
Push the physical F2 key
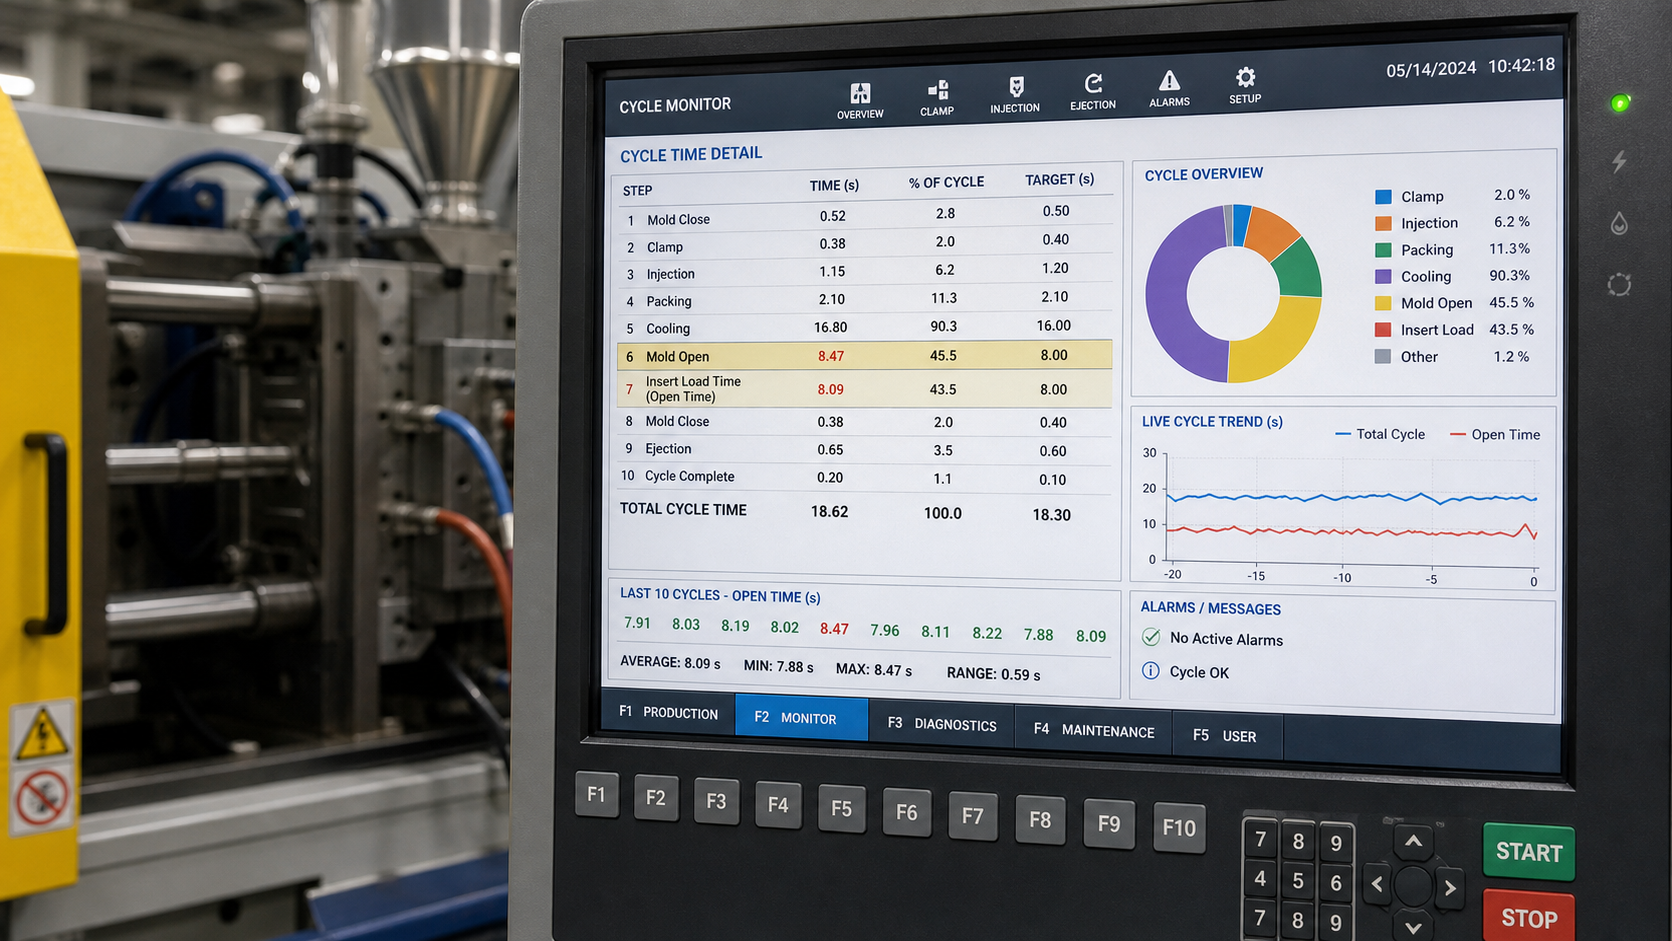pyautogui.click(x=656, y=798)
